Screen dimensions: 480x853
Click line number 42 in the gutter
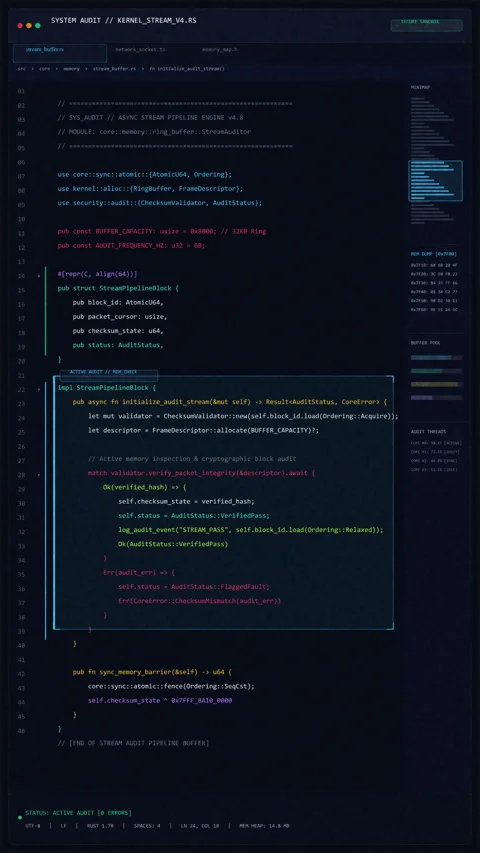pos(21,674)
